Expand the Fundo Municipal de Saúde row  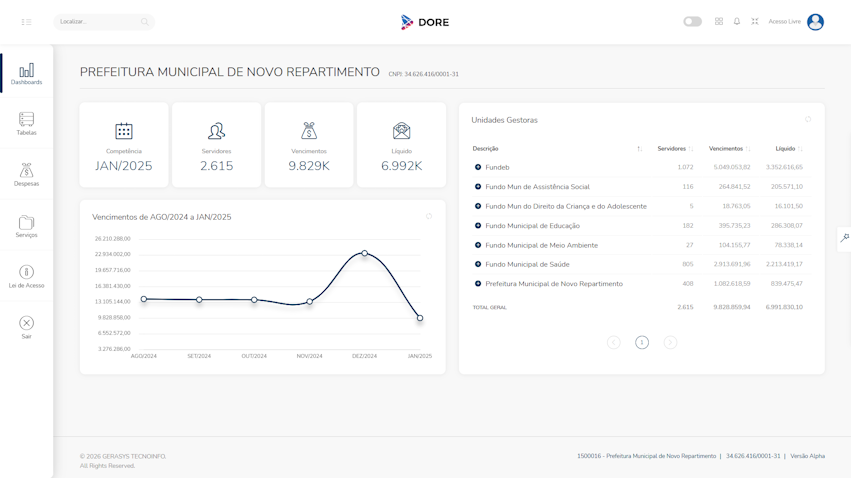coord(478,264)
